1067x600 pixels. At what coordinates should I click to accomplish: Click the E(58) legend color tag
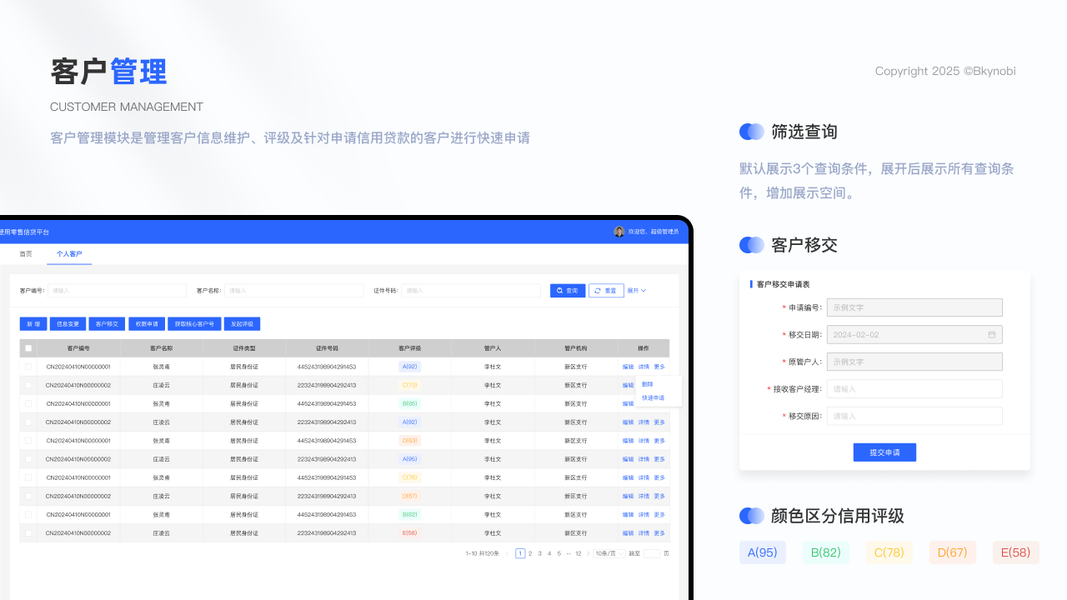pyautogui.click(x=1016, y=552)
